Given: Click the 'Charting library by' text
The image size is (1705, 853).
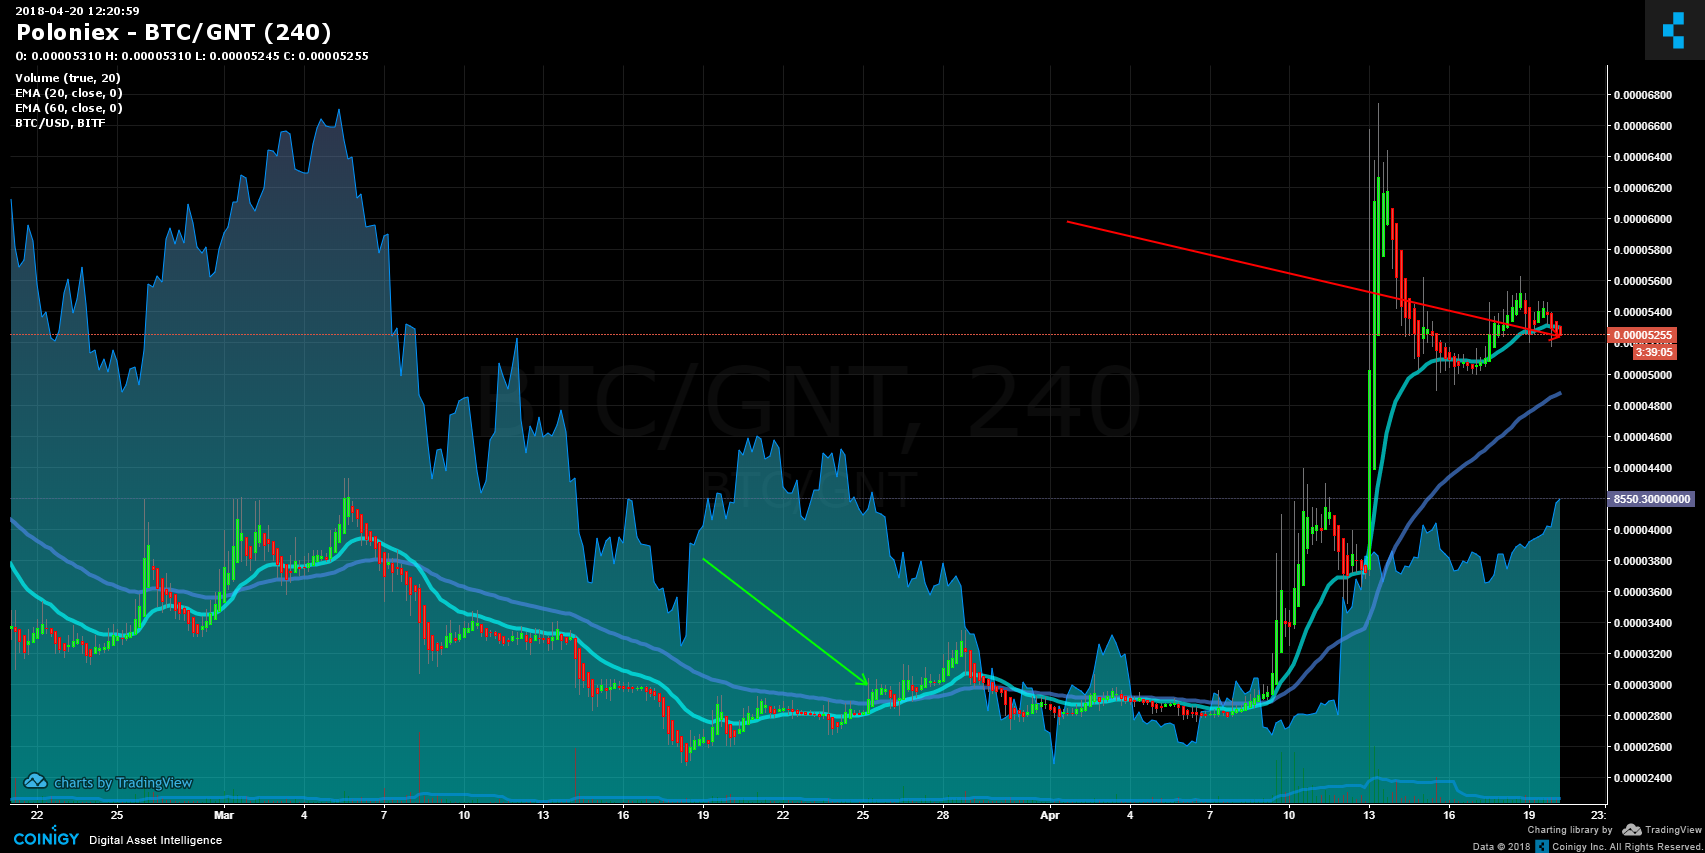Looking at the screenshot, I should (x=1570, y=830).
